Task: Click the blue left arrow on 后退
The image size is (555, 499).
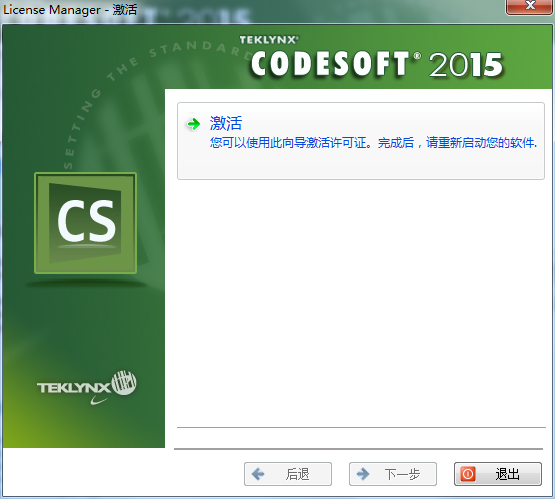Action: click(258, 474)
